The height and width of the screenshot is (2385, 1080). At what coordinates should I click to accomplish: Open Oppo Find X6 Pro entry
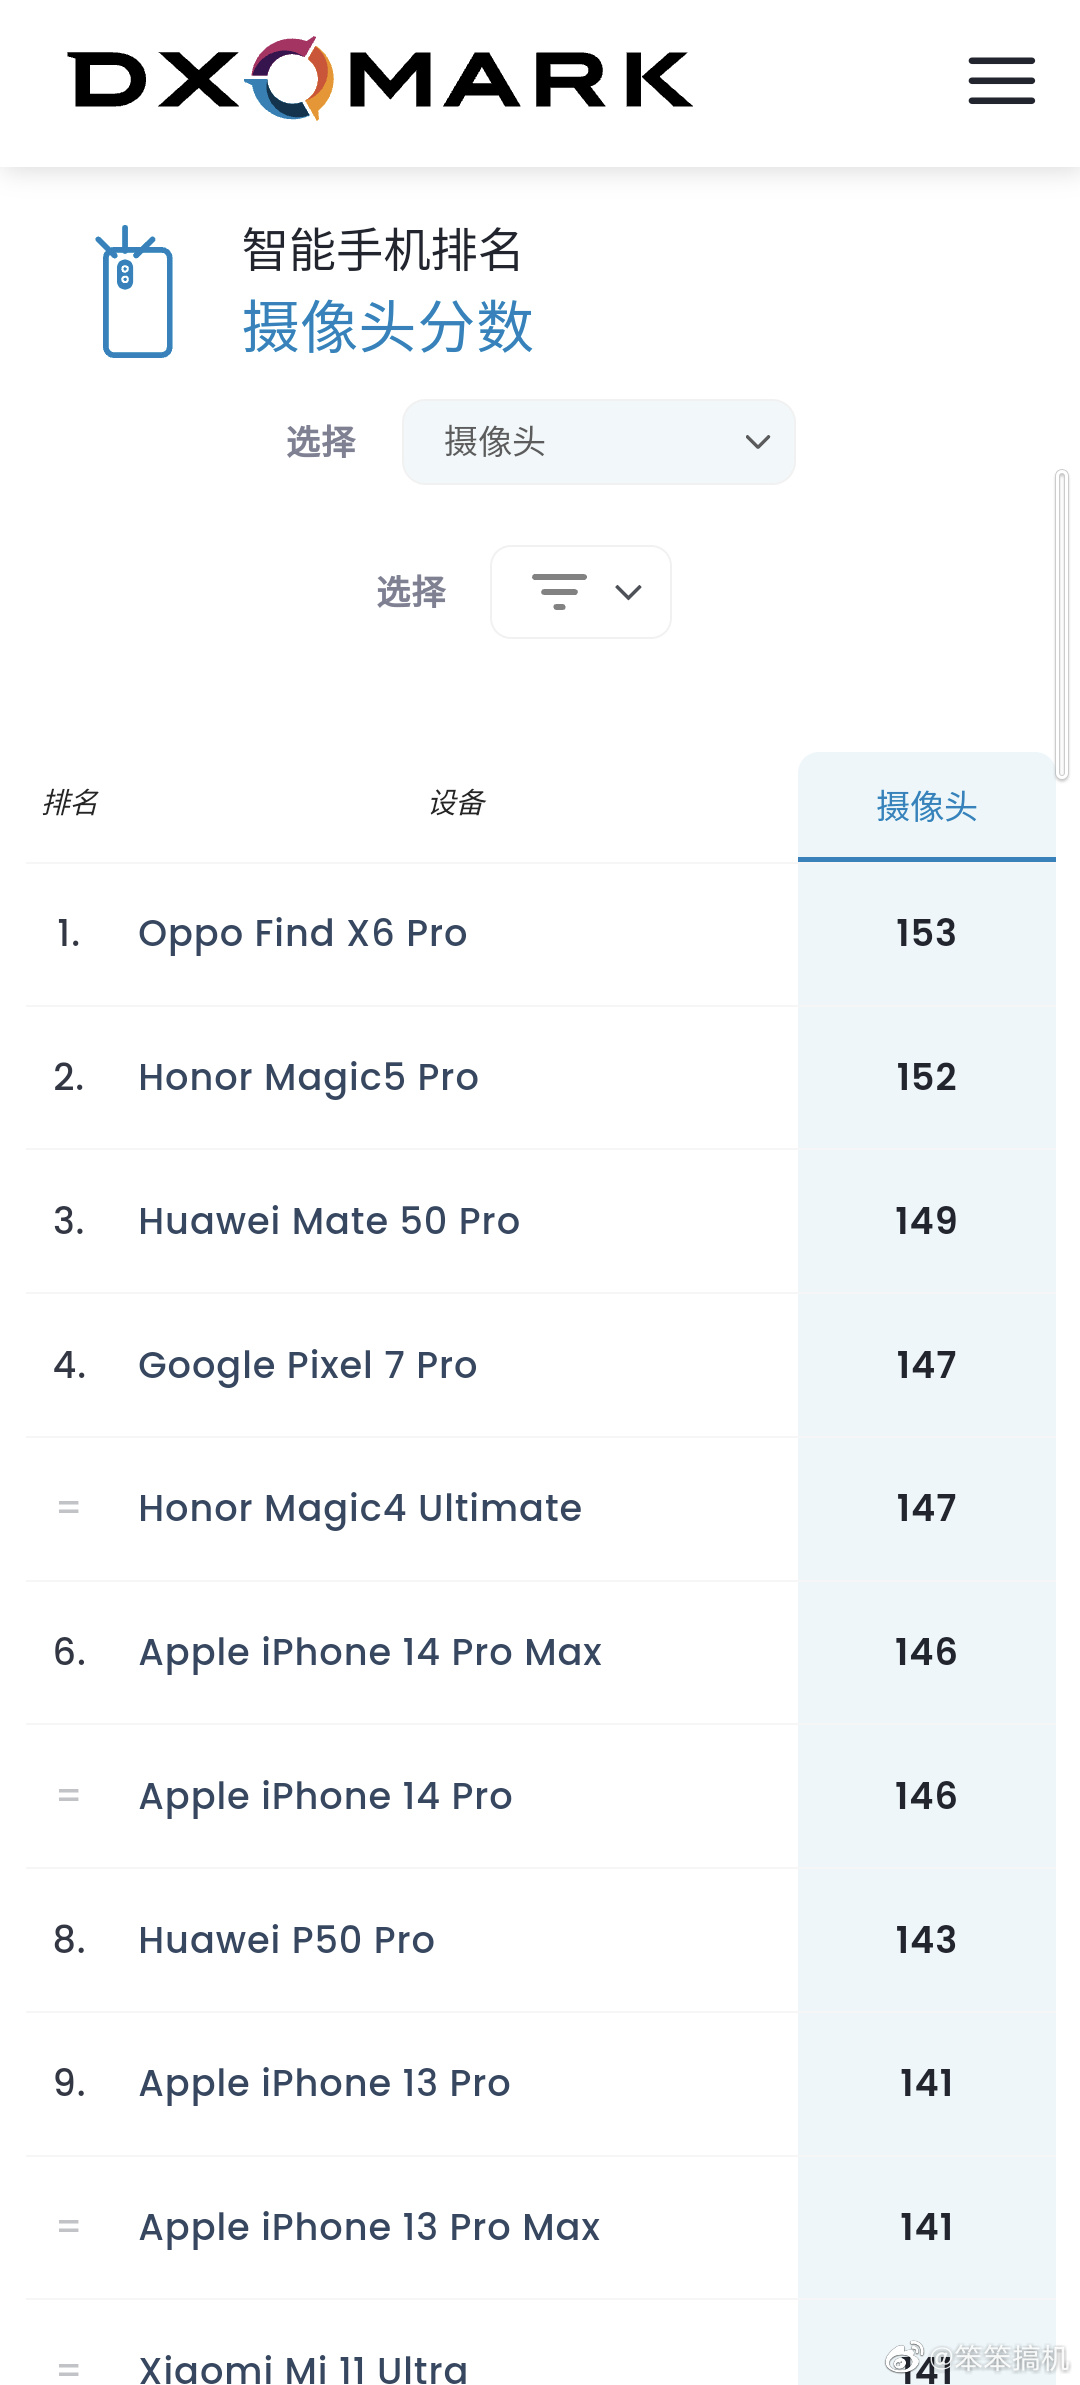pyautogui.click(x=303, y=934)
